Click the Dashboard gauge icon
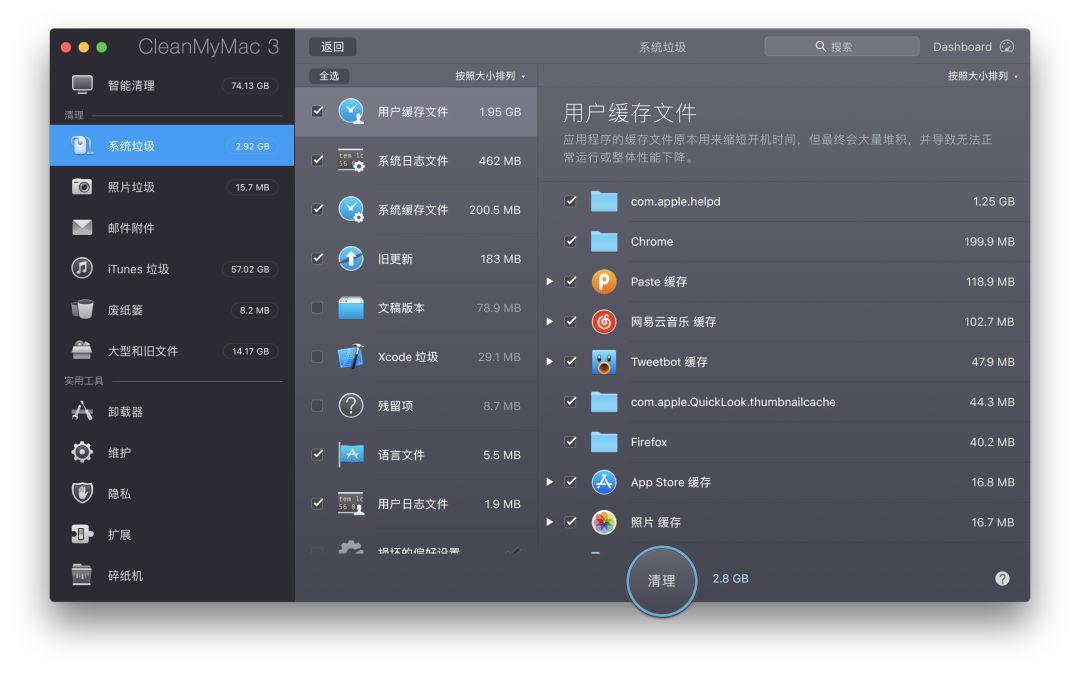1080x673 pixels. click(x=1007, y=46)
